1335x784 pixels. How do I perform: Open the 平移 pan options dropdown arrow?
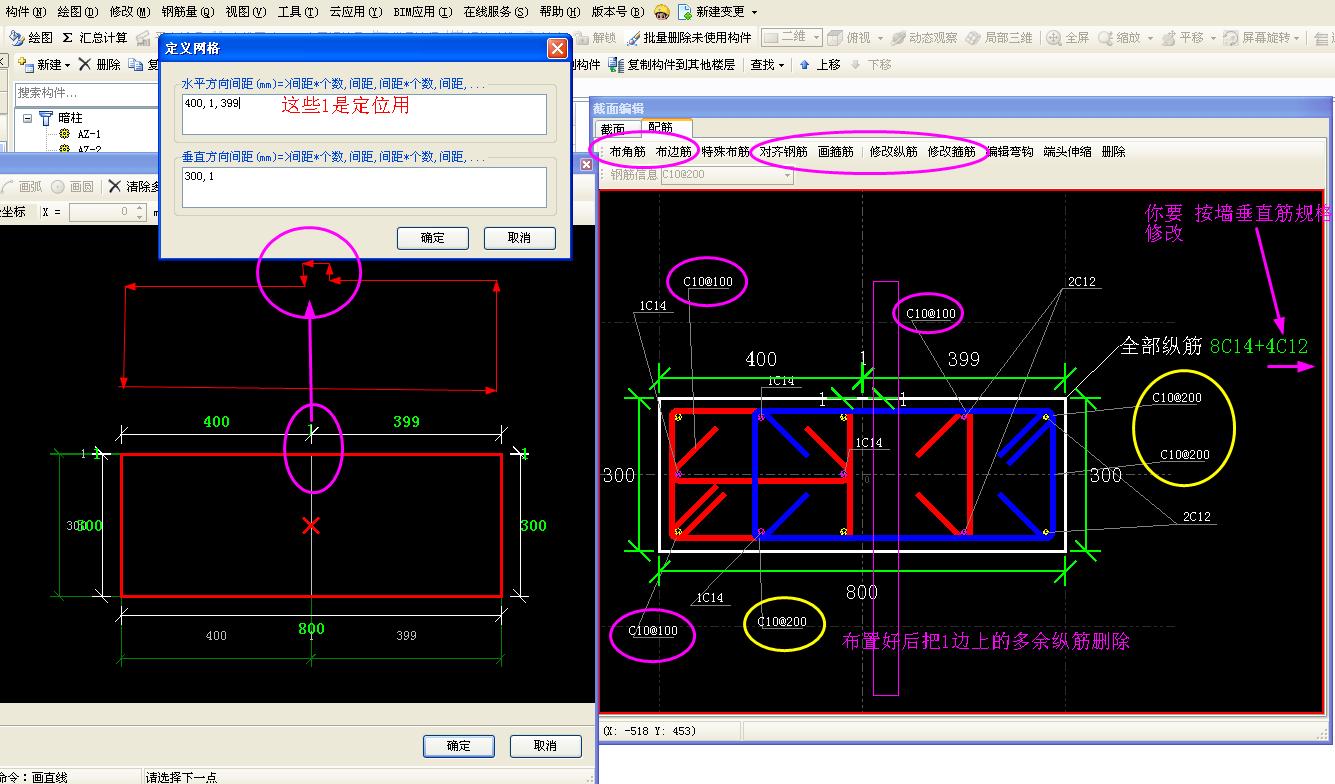coord(1213,38)
